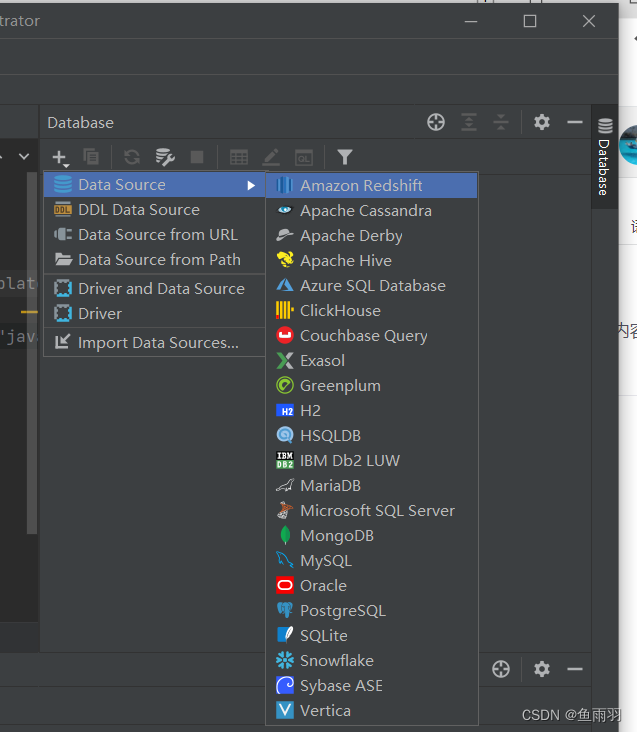Select PostgreSQL data source

[x=372, y=611]
